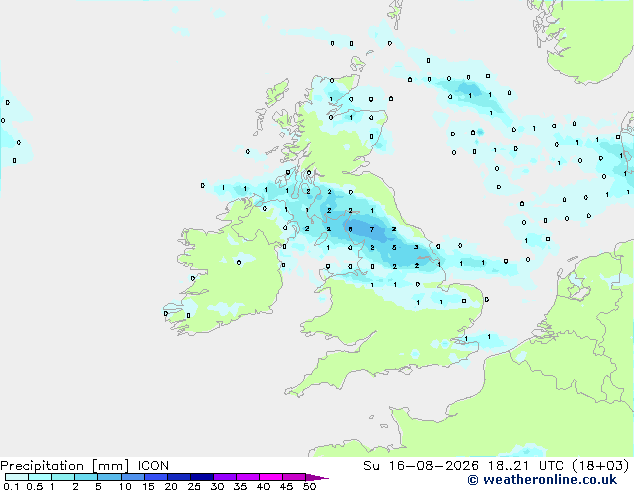Click the 40–45 mm bright pink swatch
Image resolution: width=634 pixels, height=490 pixels.
click(x=271, y=477)
